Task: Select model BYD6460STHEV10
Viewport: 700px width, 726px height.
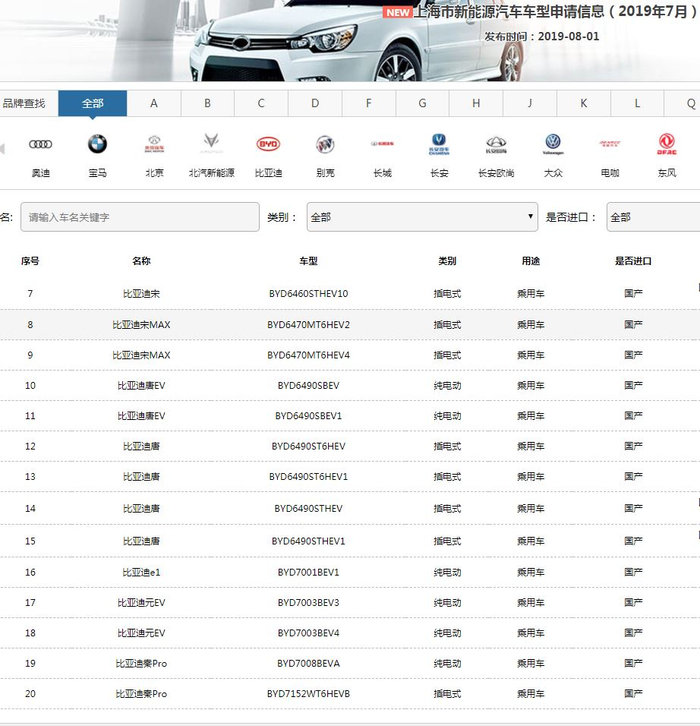Action: tap(308, 294)
